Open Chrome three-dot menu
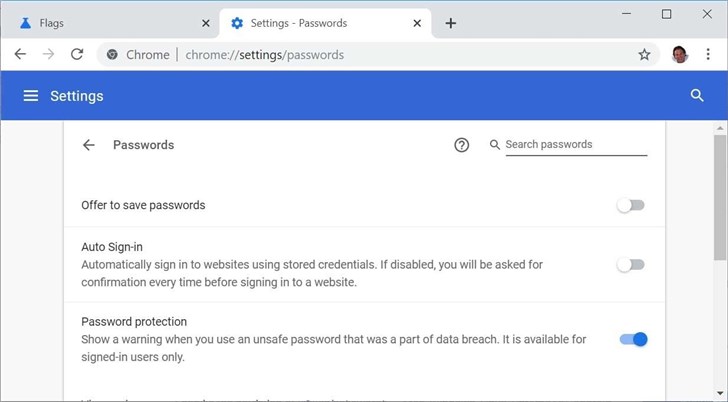This screenshot has height=402, width=728. point(708,55)
